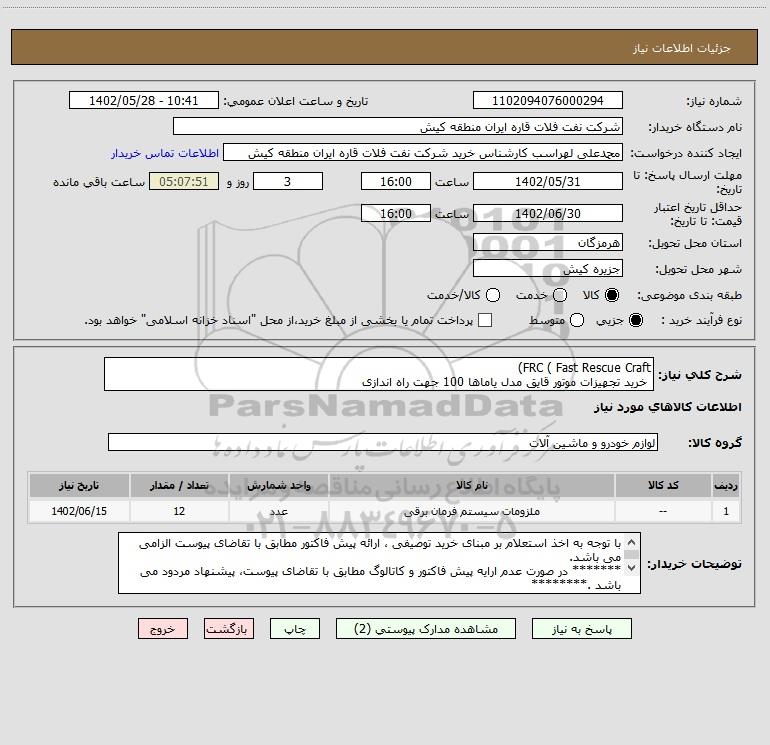Click the buyer organization name field
Image resolution: width=770 pixels, height=745 pixels.
tap(398, 126)
